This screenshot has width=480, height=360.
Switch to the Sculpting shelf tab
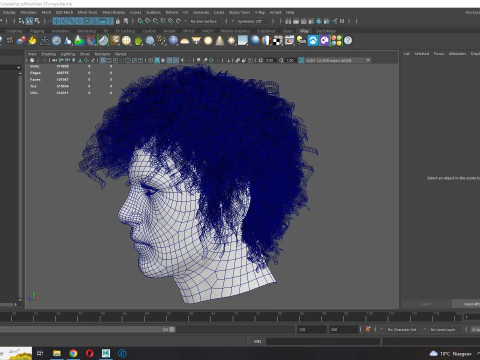[x=14, y=31]
